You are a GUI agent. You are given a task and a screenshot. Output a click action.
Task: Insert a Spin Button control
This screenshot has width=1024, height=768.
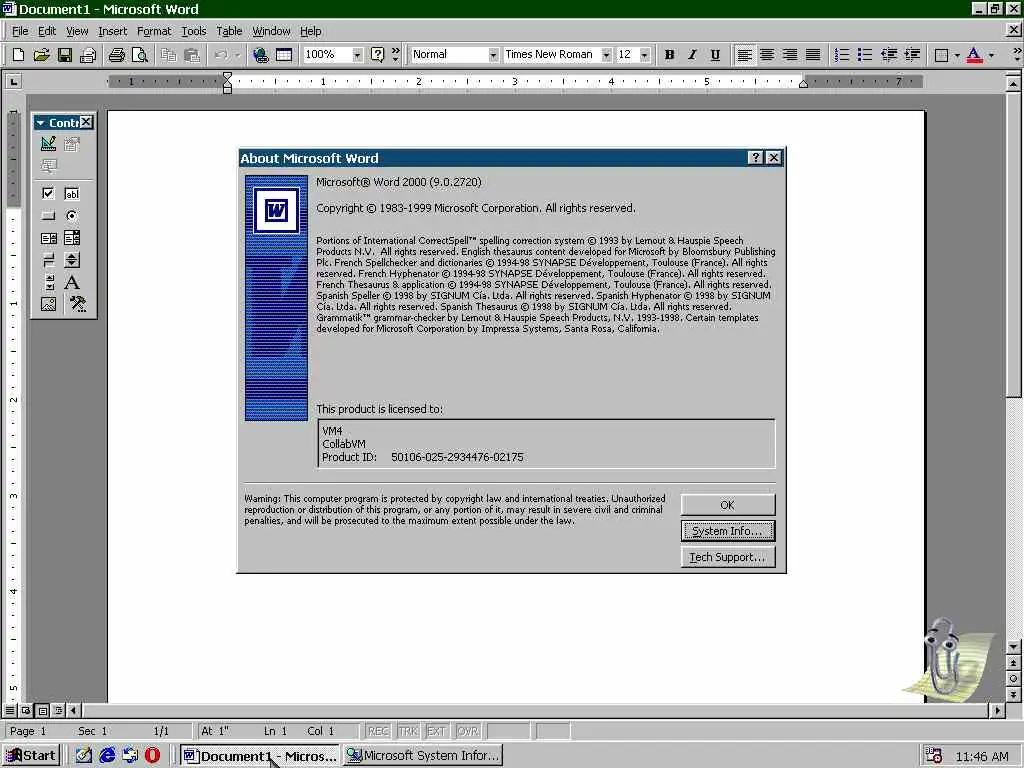(72, 261)
